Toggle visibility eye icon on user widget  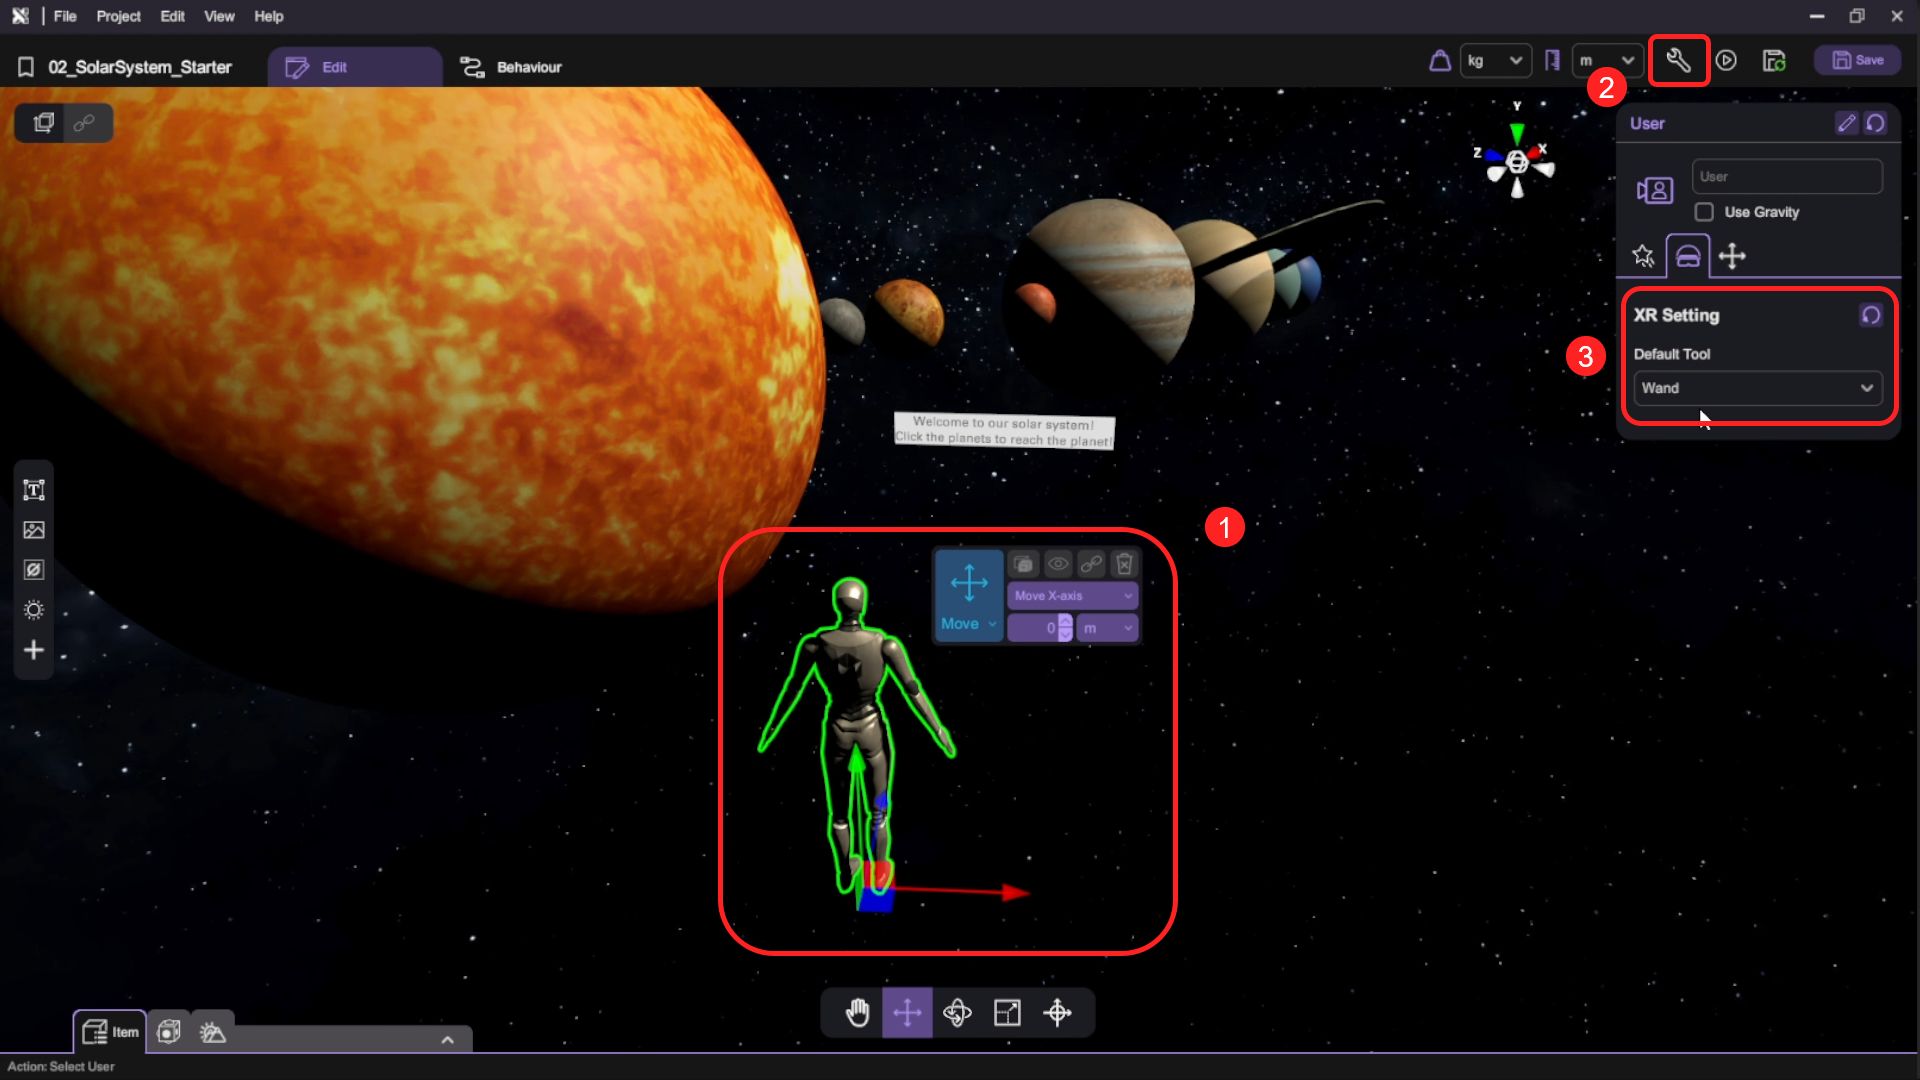point(1057,564)
